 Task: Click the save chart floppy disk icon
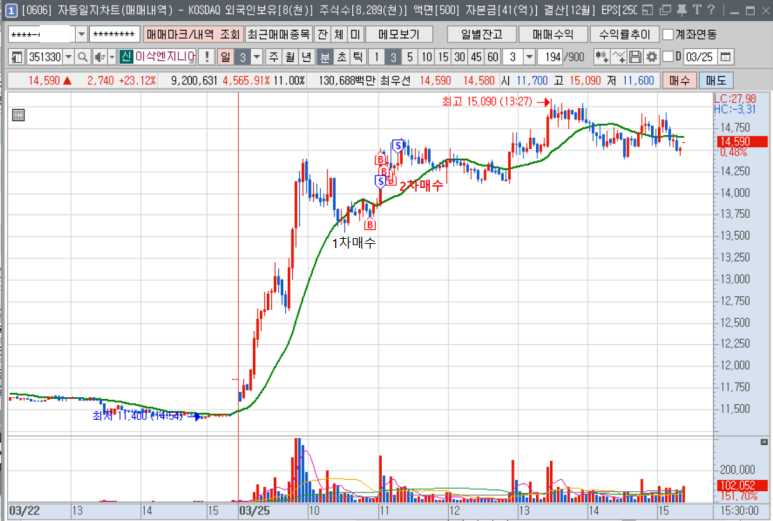pyautogui.click(x=635, y=56)
